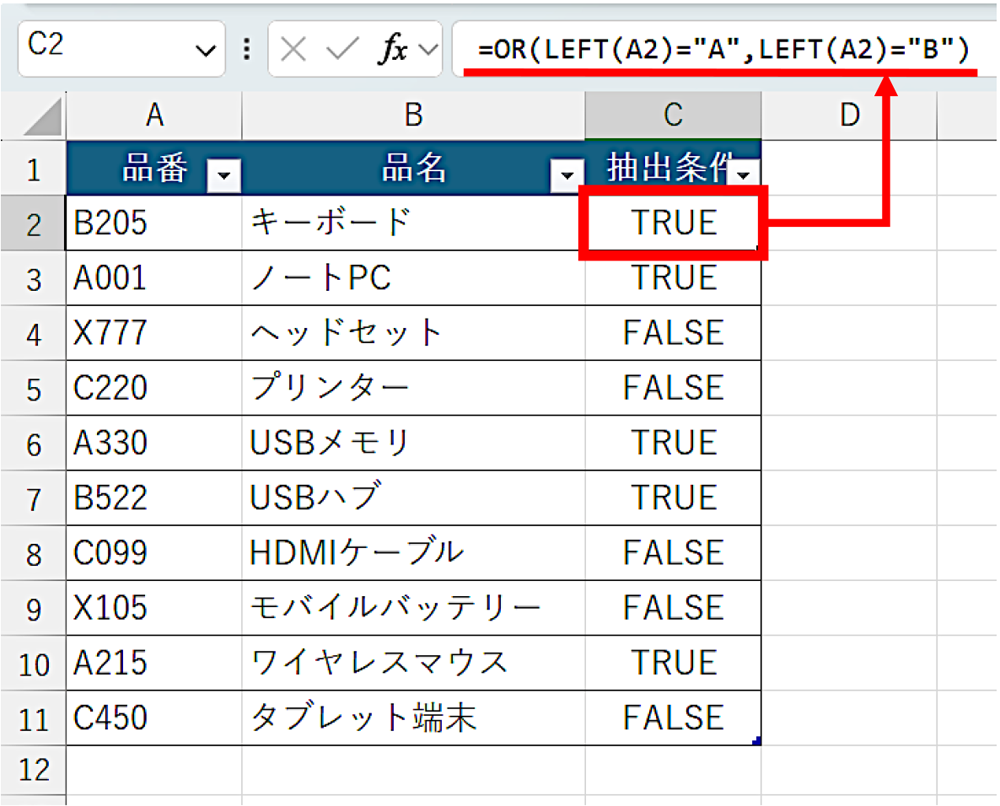This screenshot has width=1000, height=806.
Task: Click the タブレット端末 cell
Action: pyautogui.click(x=413, y=718)
